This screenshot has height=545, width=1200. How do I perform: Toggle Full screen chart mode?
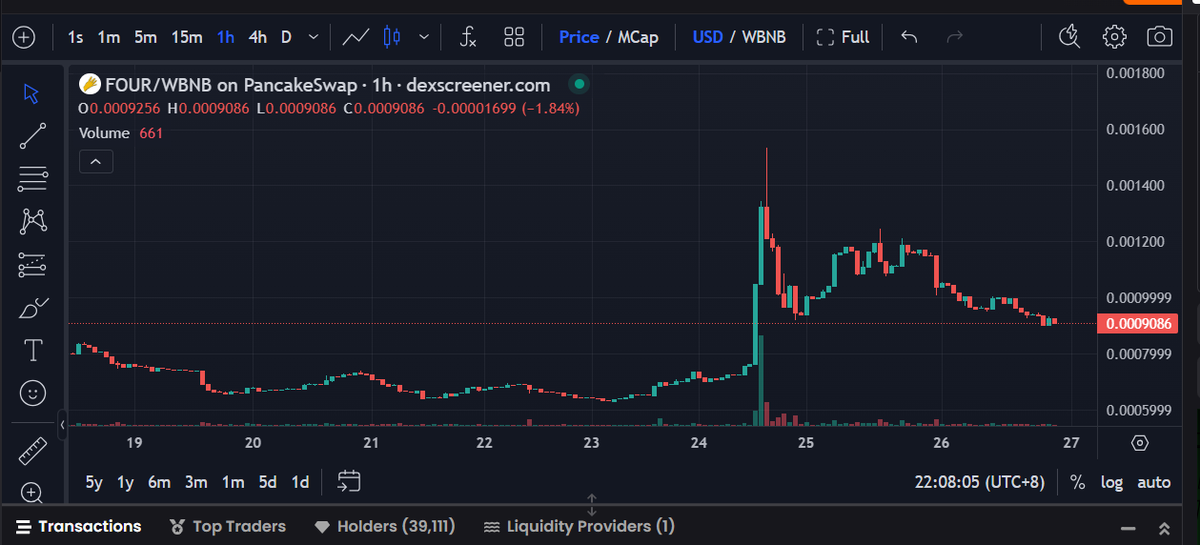pos(843,37)
